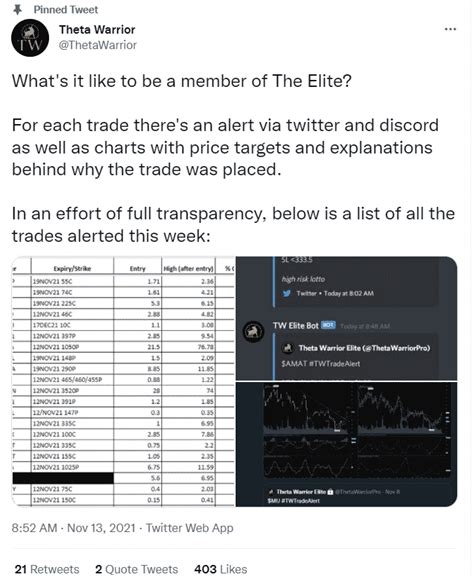This screenshot has width=474, height=579.
Task: Click the BOT badge next to TW Elite Bot
Action: point(328,325)
